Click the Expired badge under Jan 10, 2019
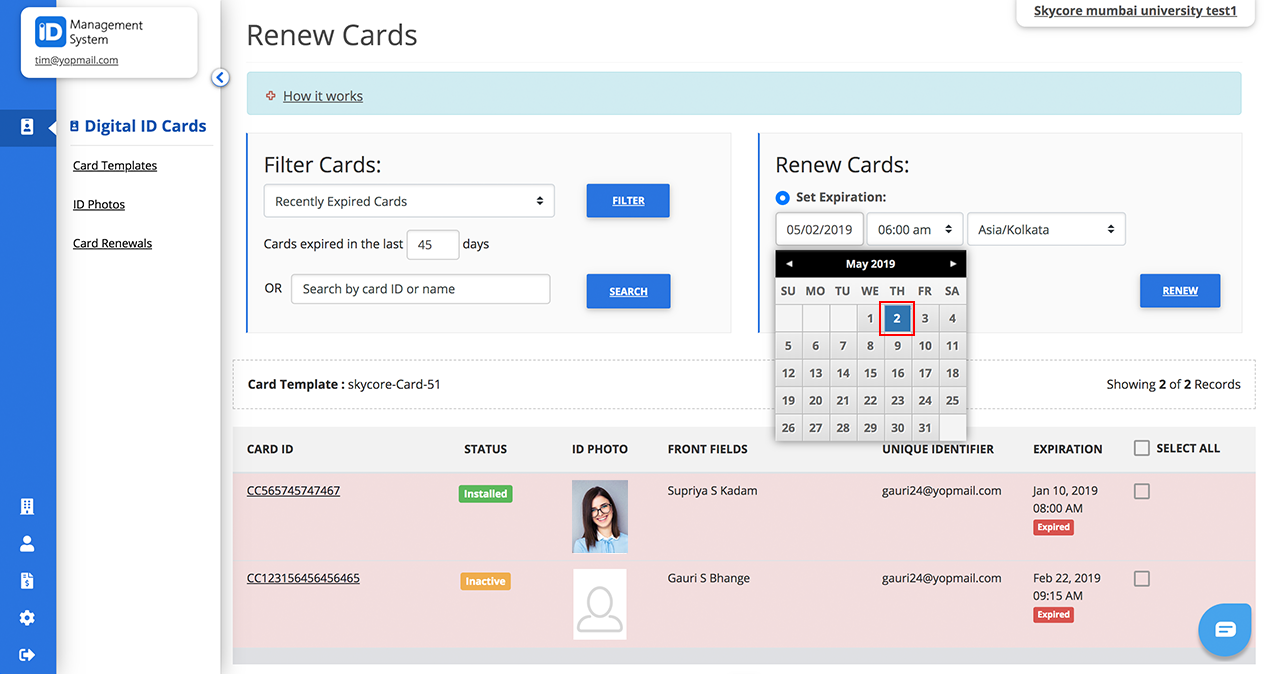Viewport: 1266px width, 674px height. coord(1053,527)
